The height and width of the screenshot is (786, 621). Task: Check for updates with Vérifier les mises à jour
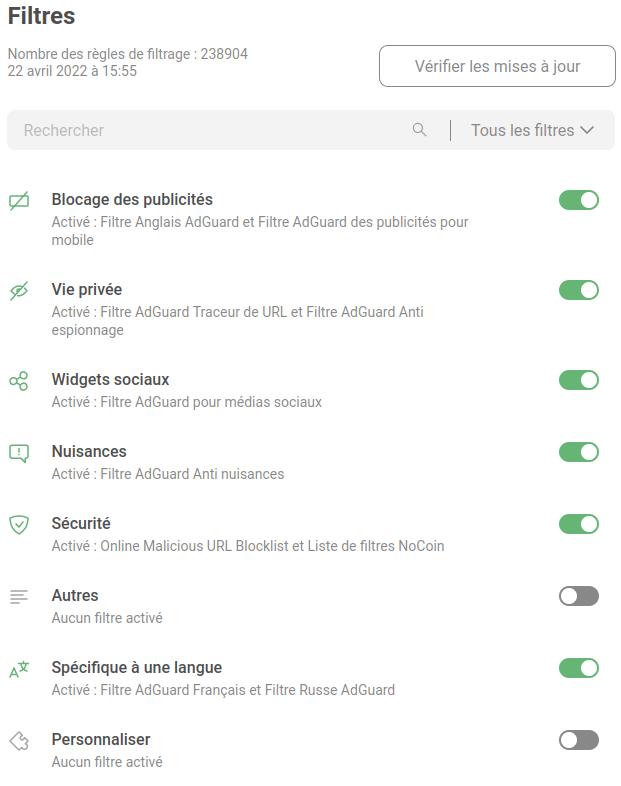click(x=497, y=66)
